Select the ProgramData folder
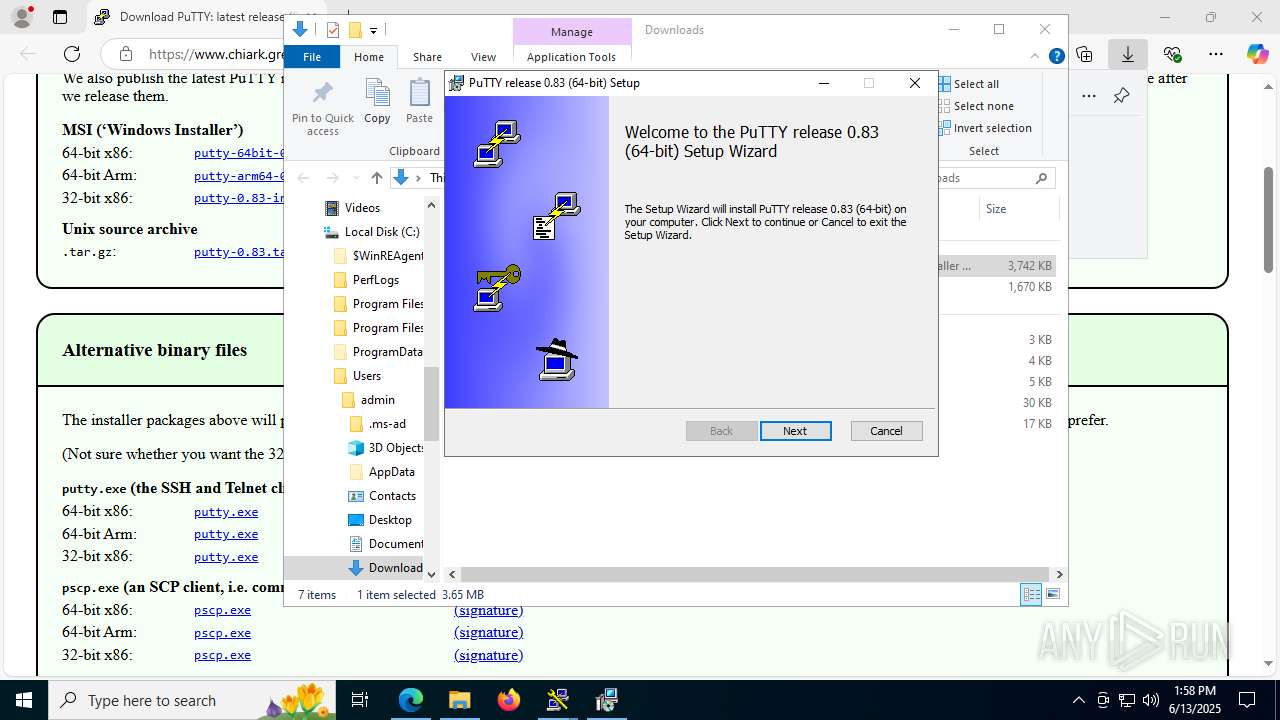Viewport: 1280px width, 720px height. click(378, 352)
